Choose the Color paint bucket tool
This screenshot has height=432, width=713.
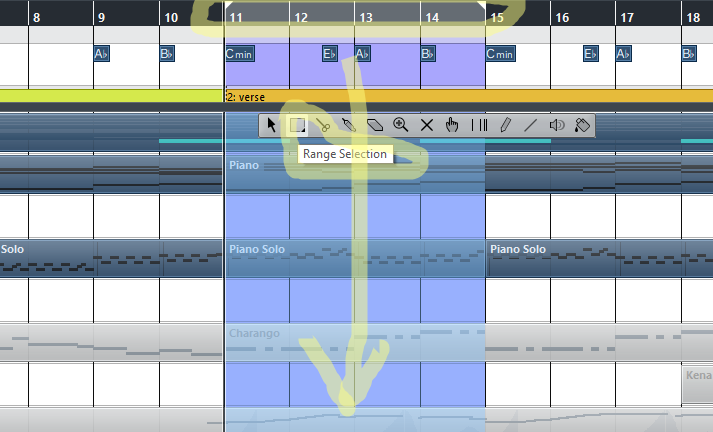coord(582,125)
